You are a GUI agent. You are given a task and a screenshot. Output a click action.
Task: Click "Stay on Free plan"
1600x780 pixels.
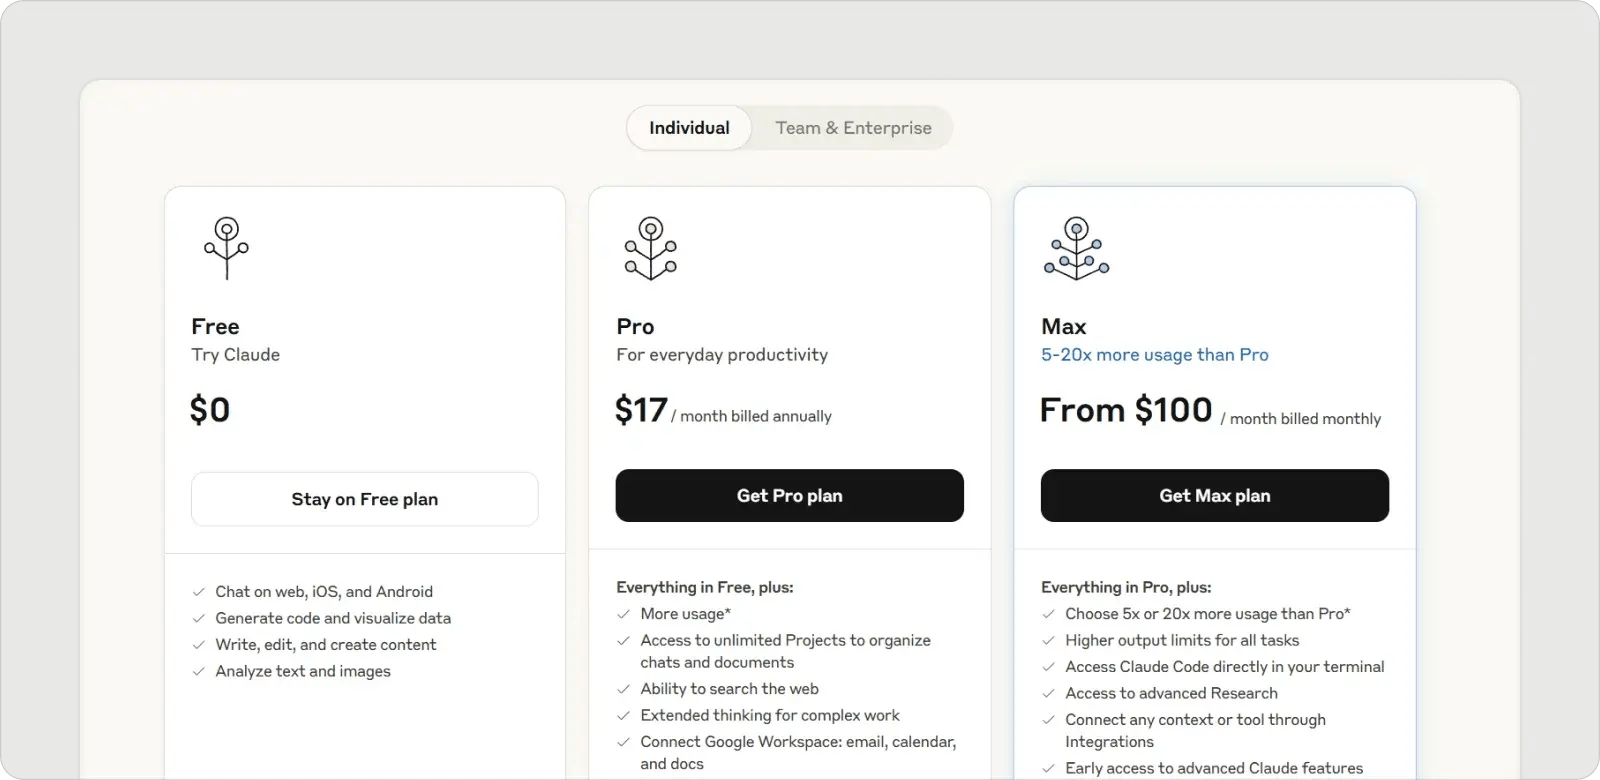(x=364, y=499)
